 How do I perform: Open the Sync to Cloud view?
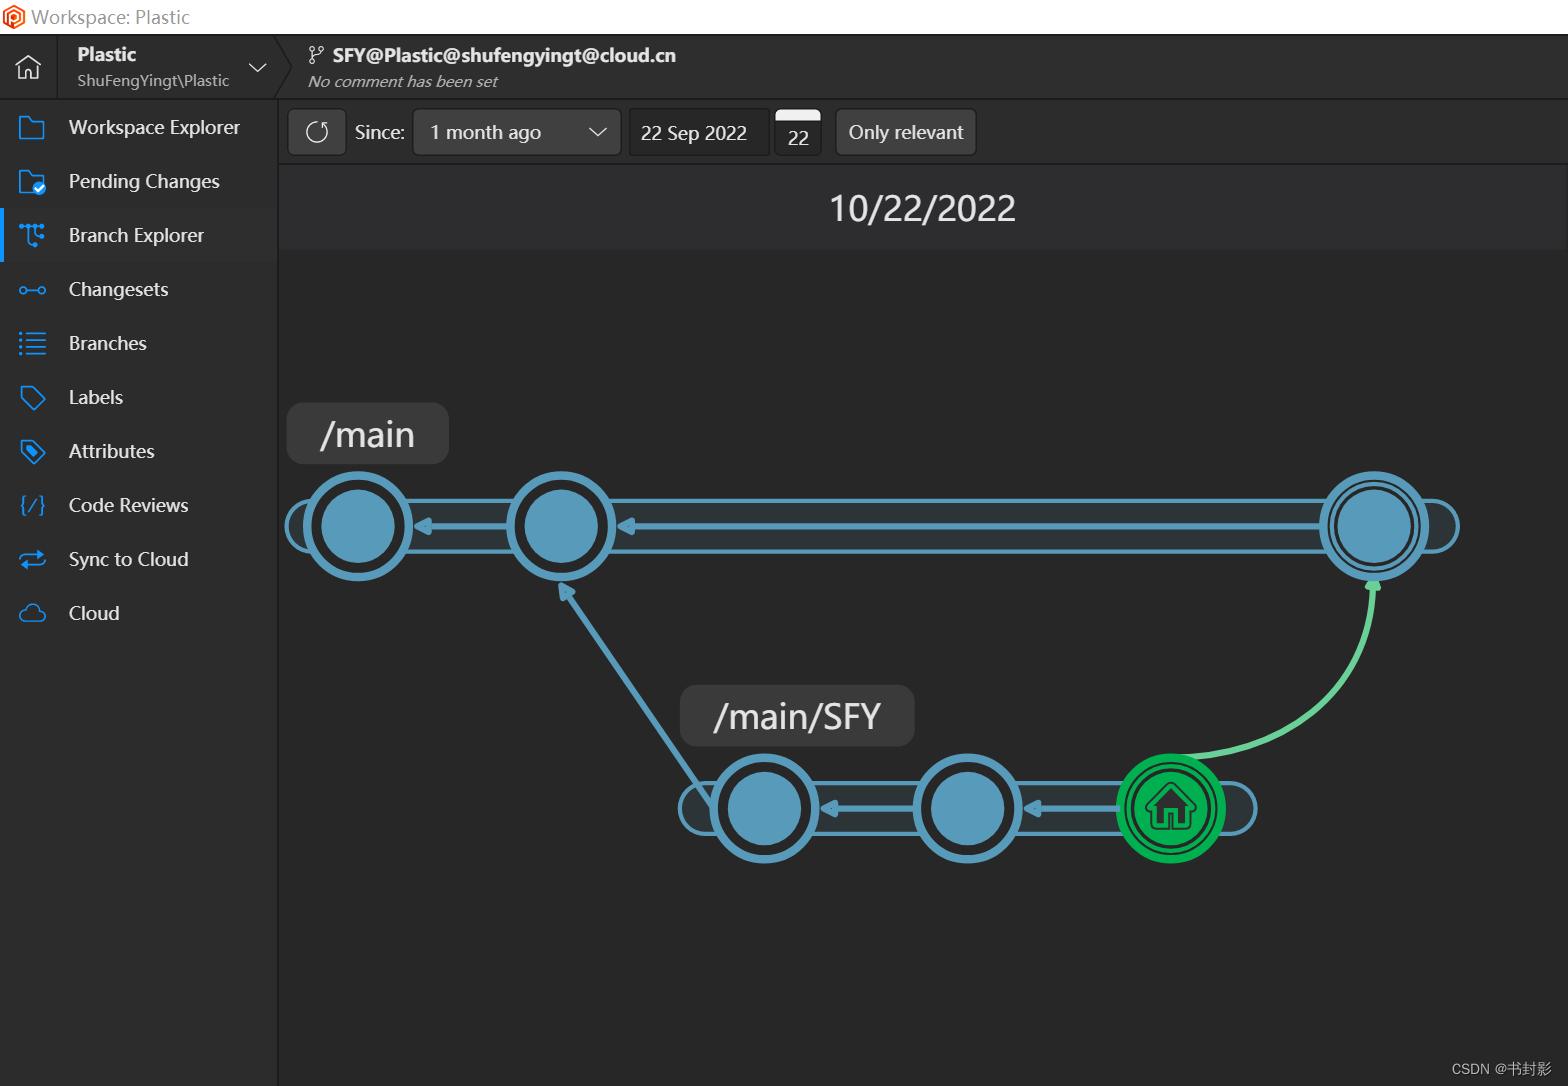(128, 559)
